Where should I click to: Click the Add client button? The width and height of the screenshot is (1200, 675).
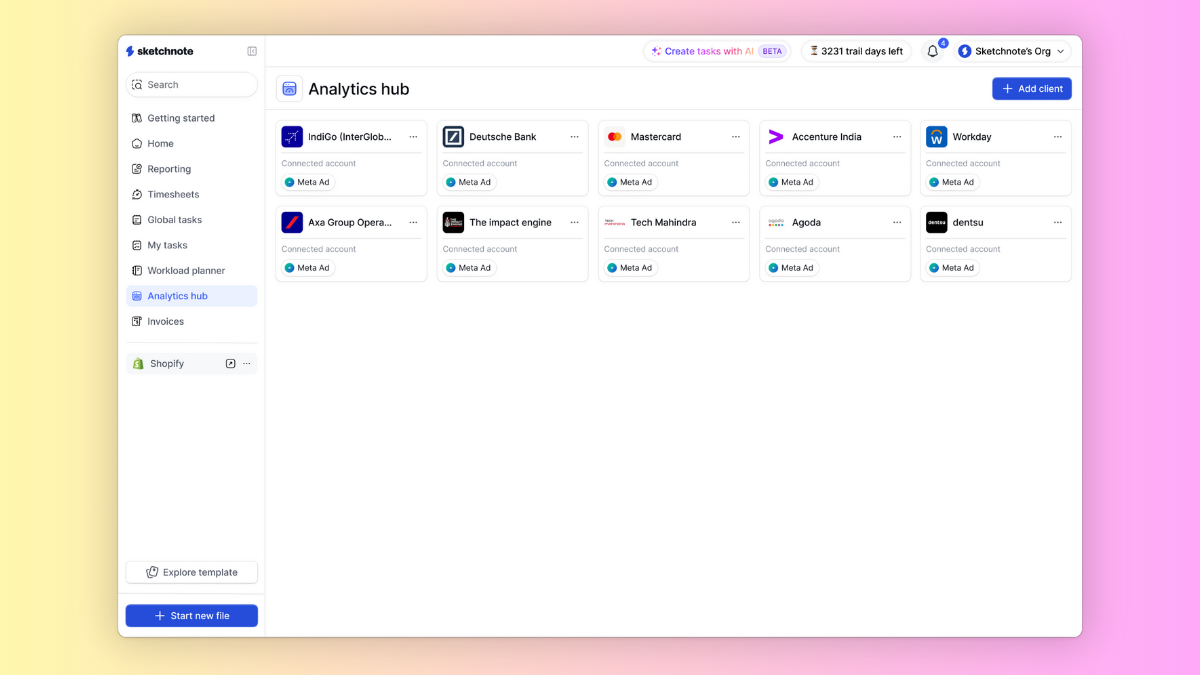tap(1031, 89)
